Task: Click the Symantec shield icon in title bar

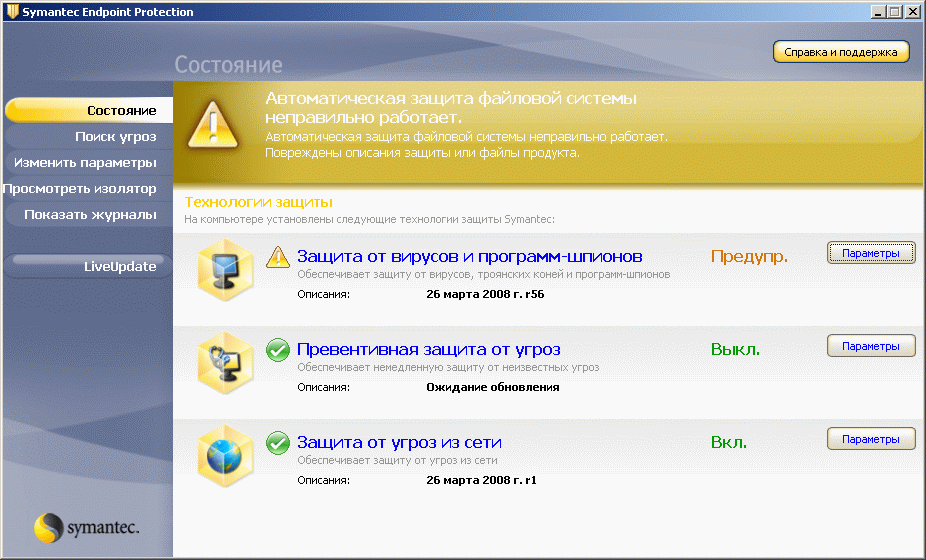Action: tap(12, 11)
